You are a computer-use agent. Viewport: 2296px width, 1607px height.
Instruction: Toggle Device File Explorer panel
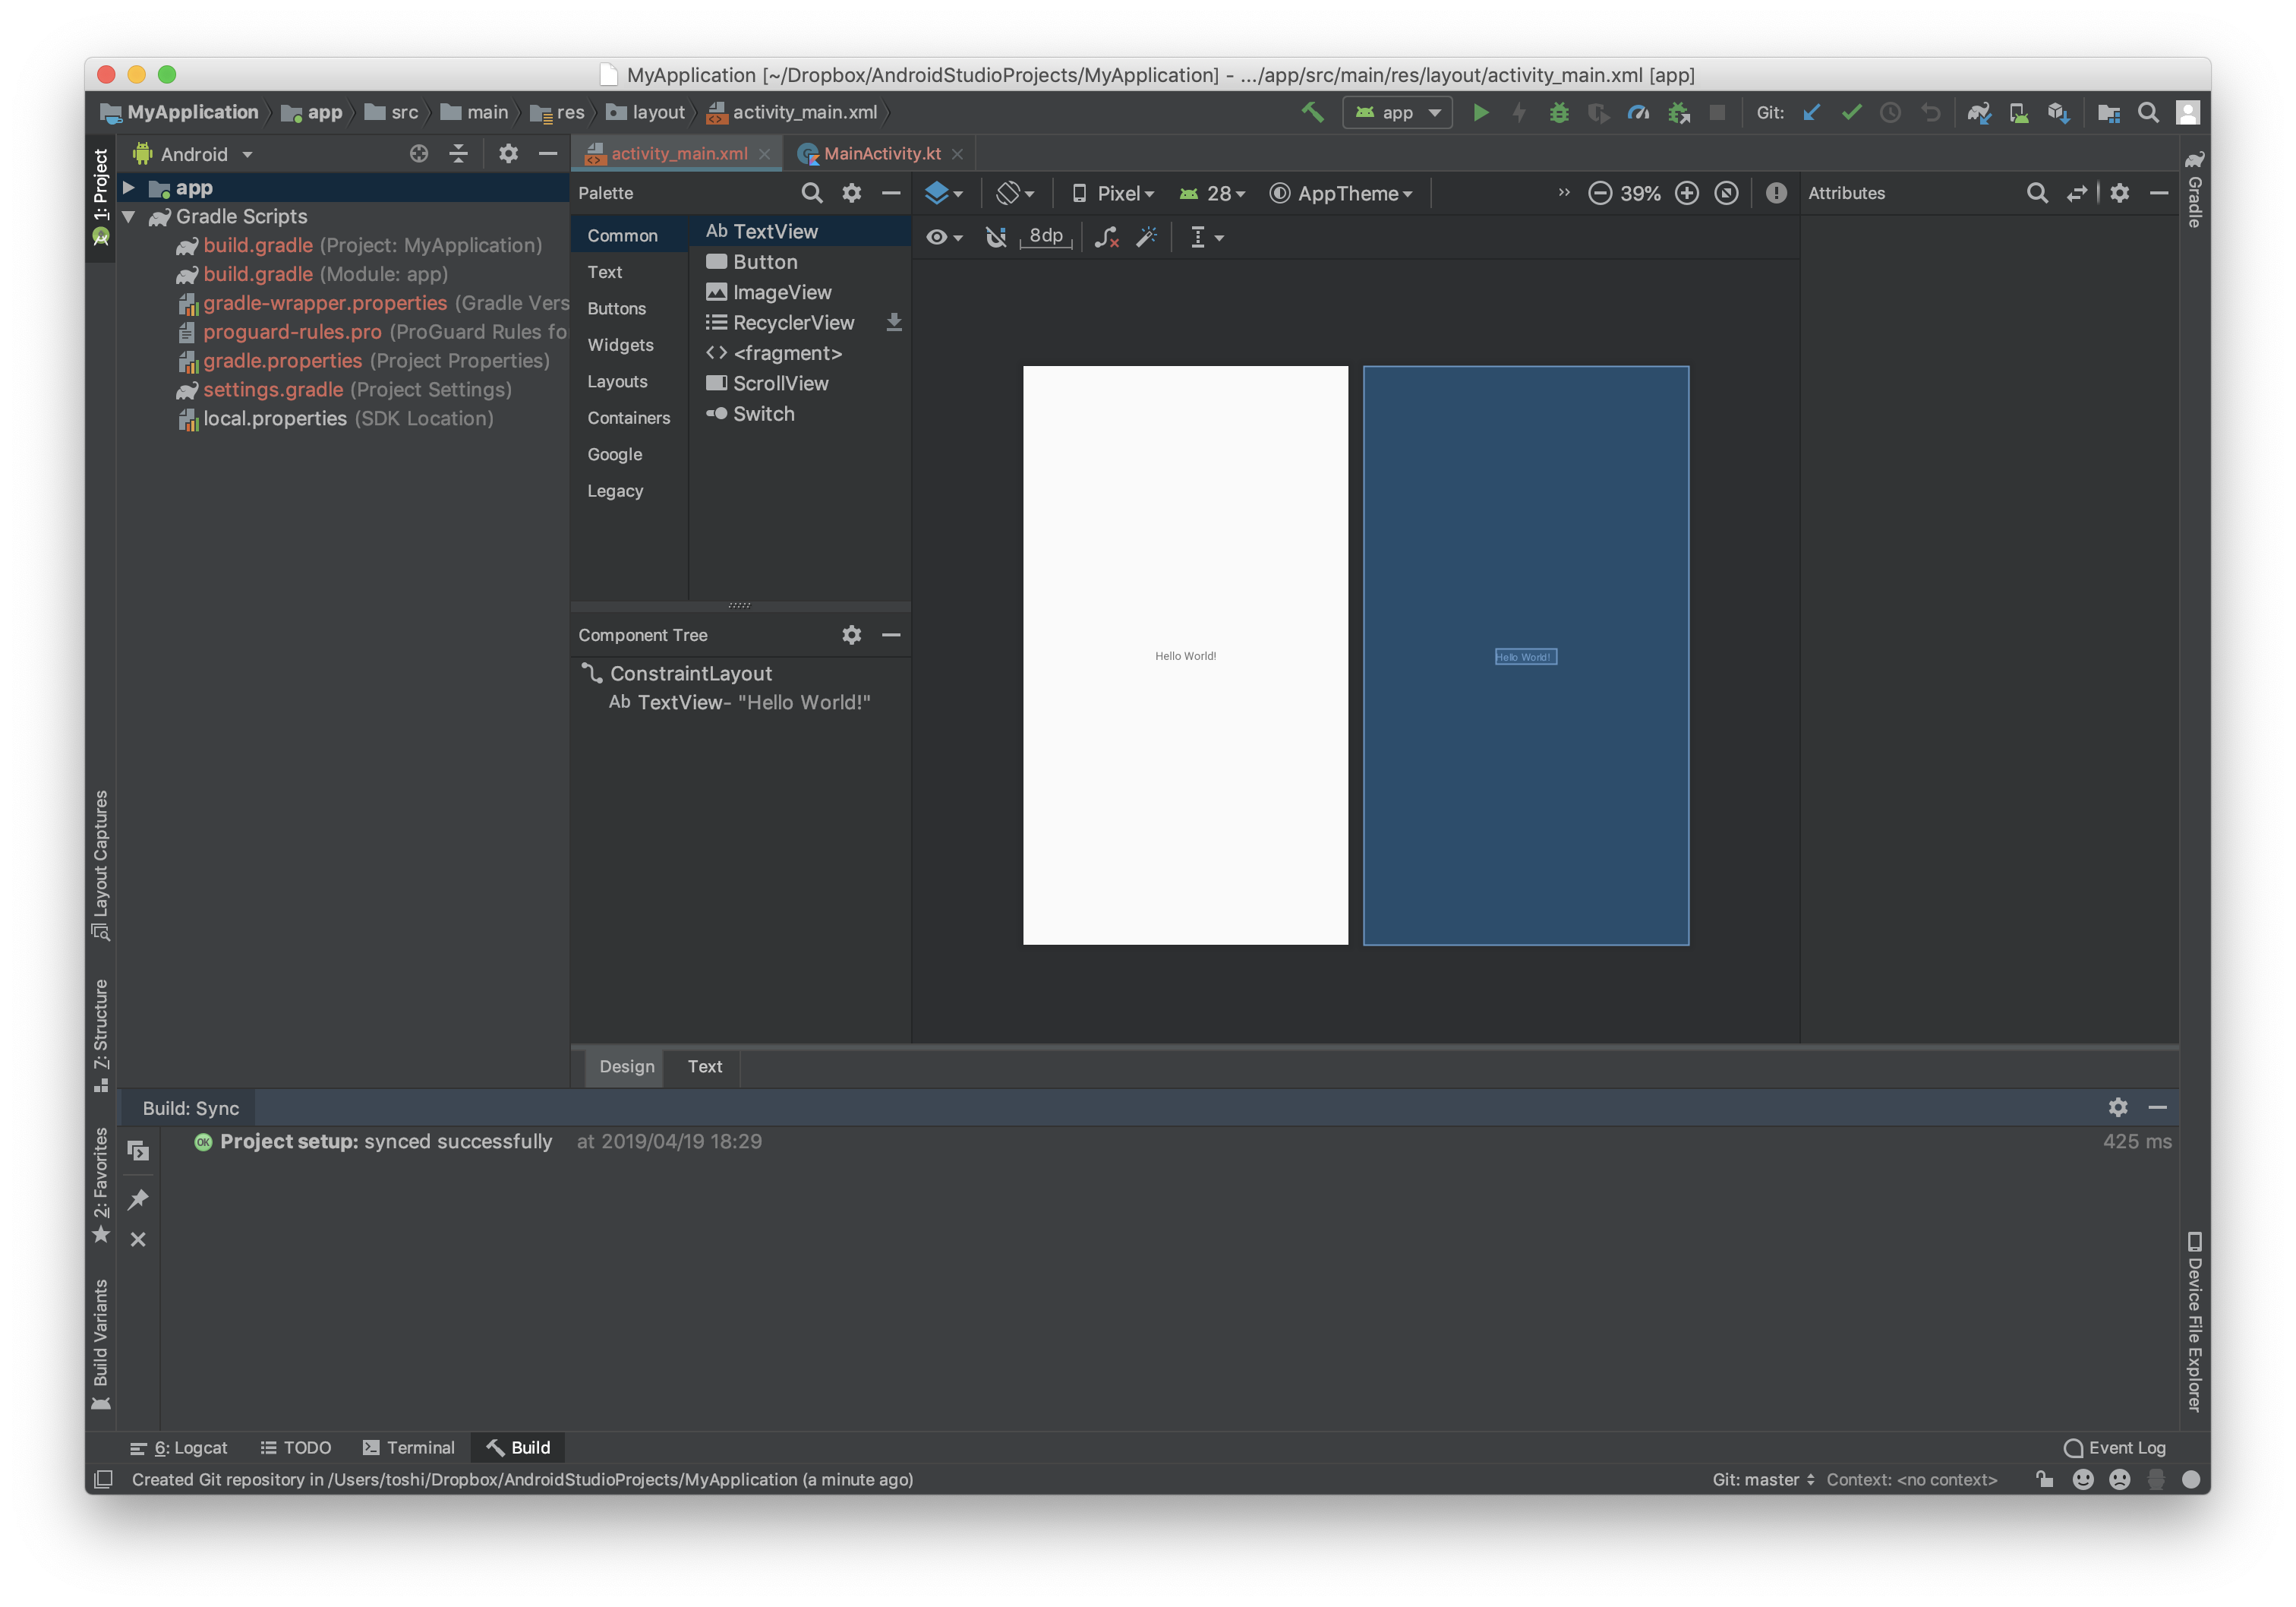(x=2194, y=1321)
